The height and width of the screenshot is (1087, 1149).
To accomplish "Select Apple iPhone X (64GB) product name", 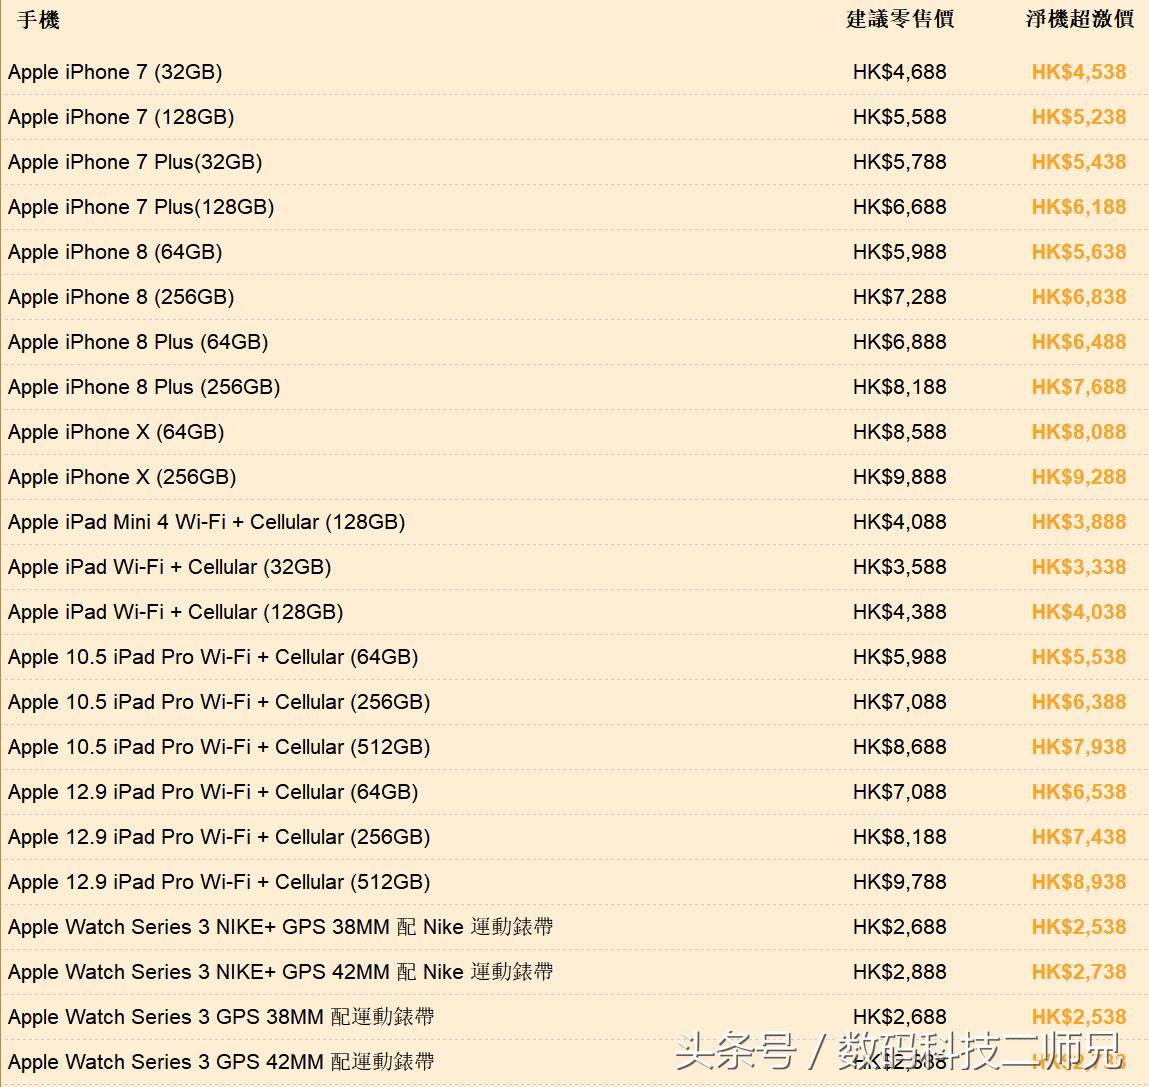I will [116, 432].
